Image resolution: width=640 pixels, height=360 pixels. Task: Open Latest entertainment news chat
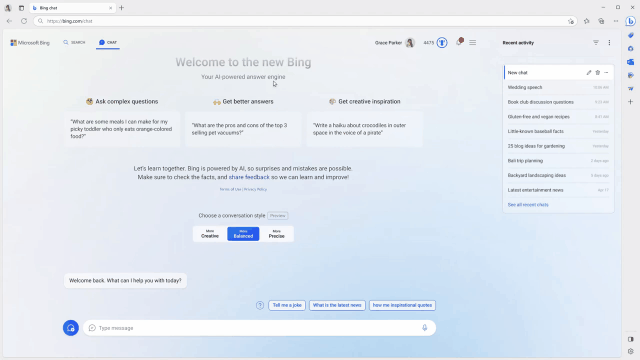(558, 190)
